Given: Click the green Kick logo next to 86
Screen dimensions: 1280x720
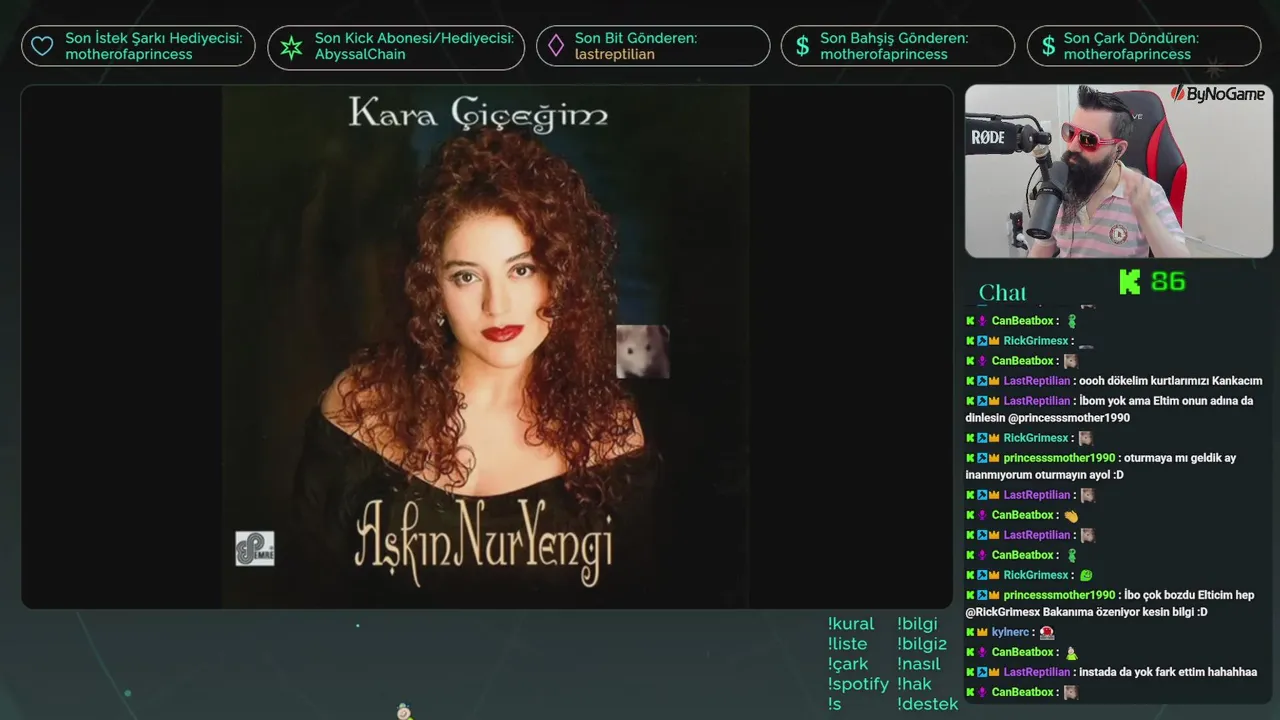Looking at the screenshot, I should (x=1130, y=282).
